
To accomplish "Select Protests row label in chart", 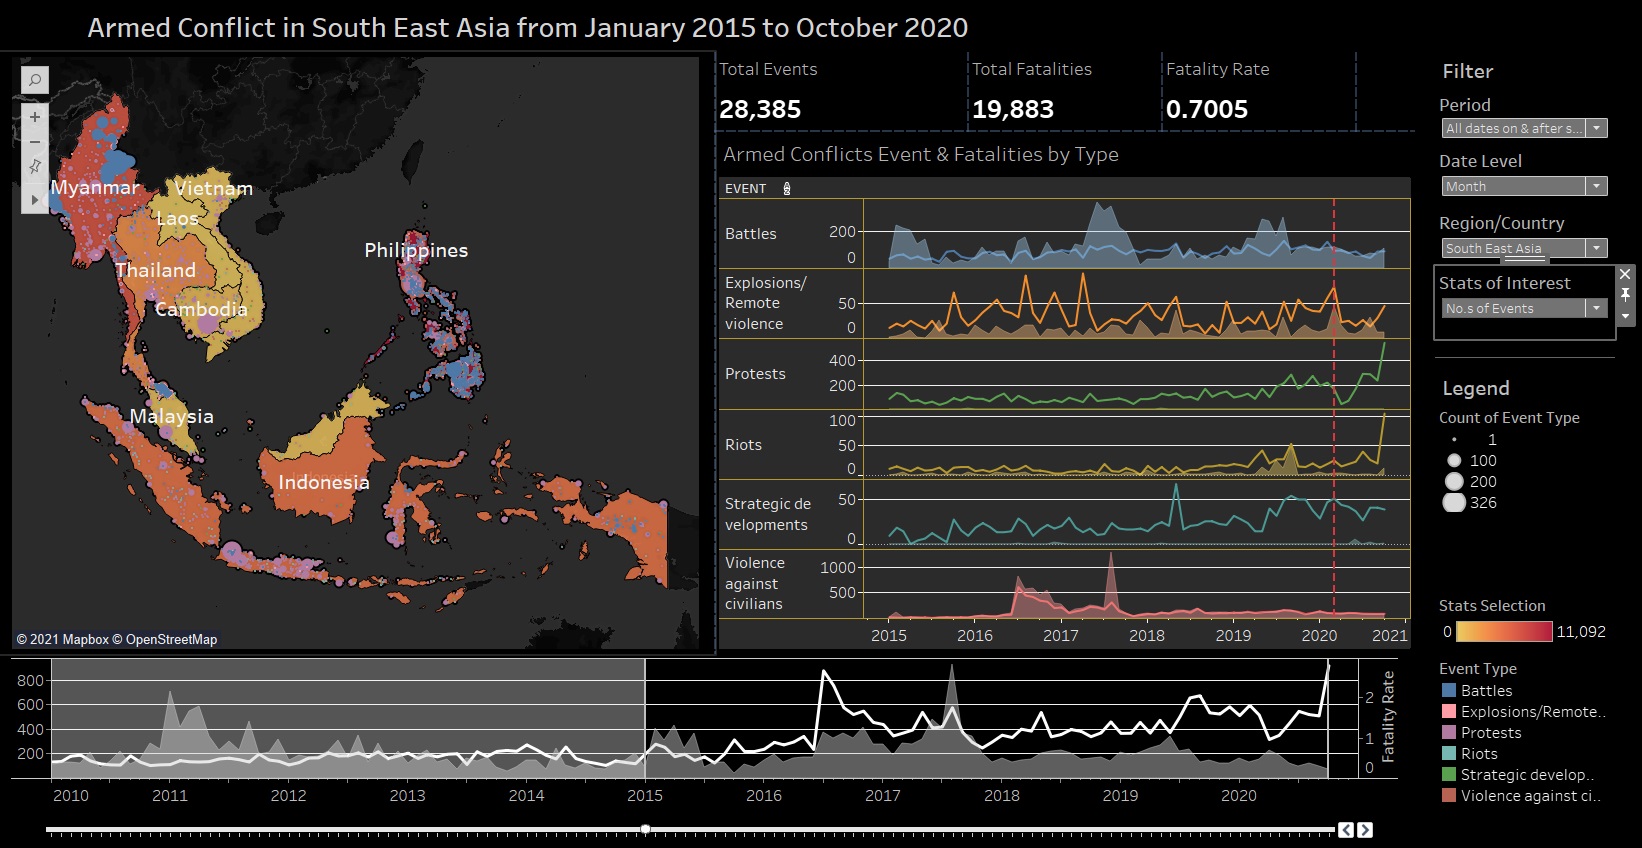I will click(755, 373).
